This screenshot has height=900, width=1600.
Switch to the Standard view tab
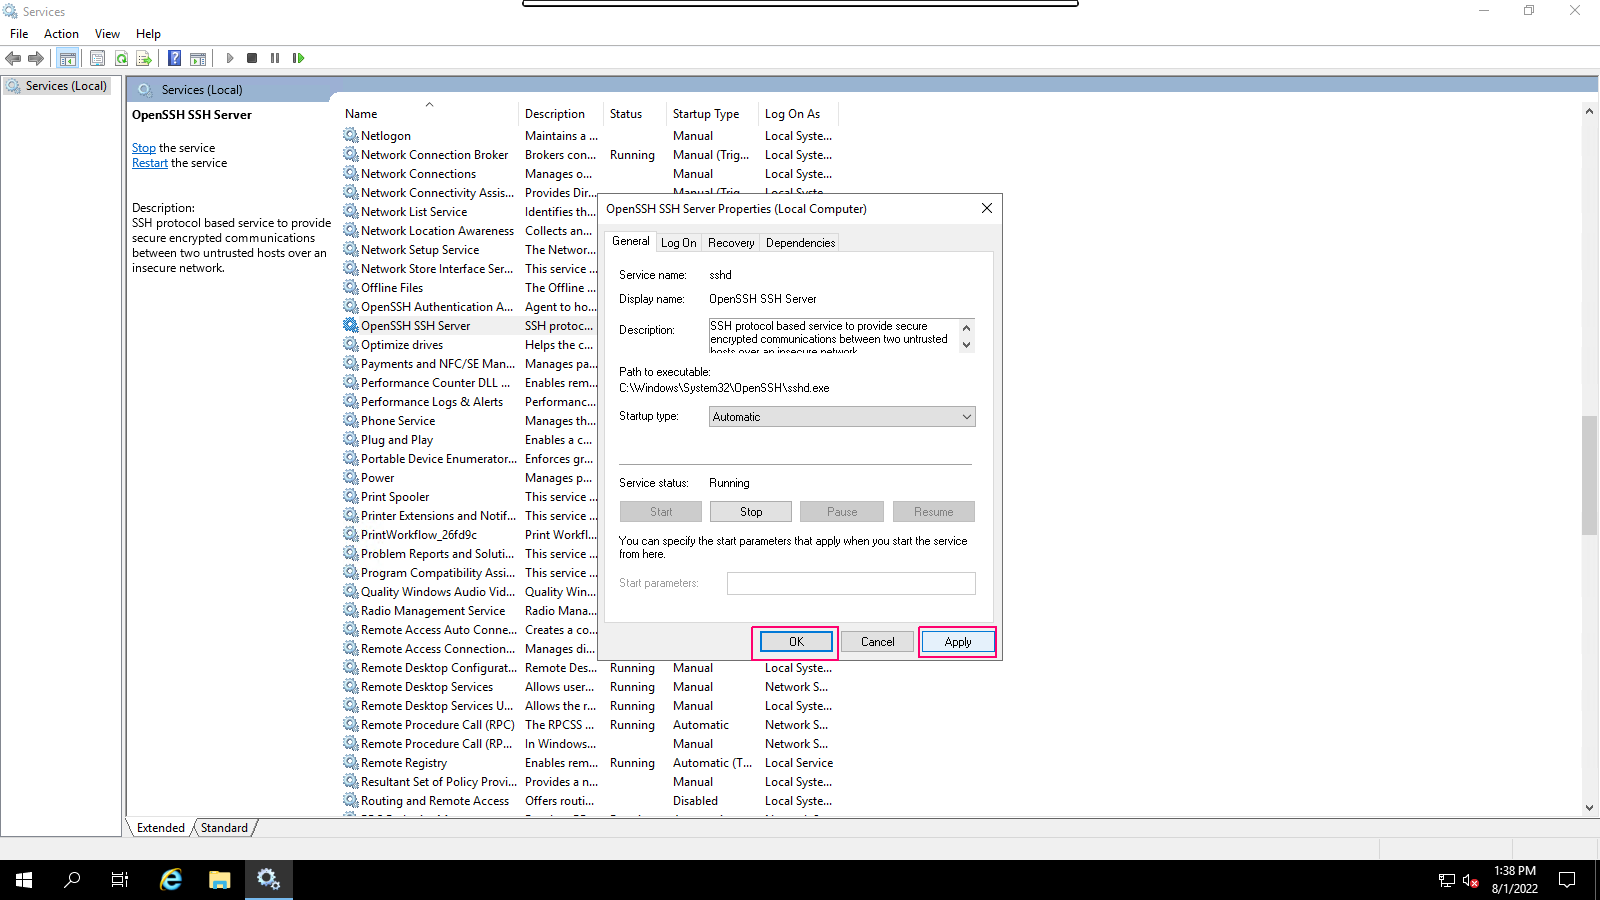224,828
